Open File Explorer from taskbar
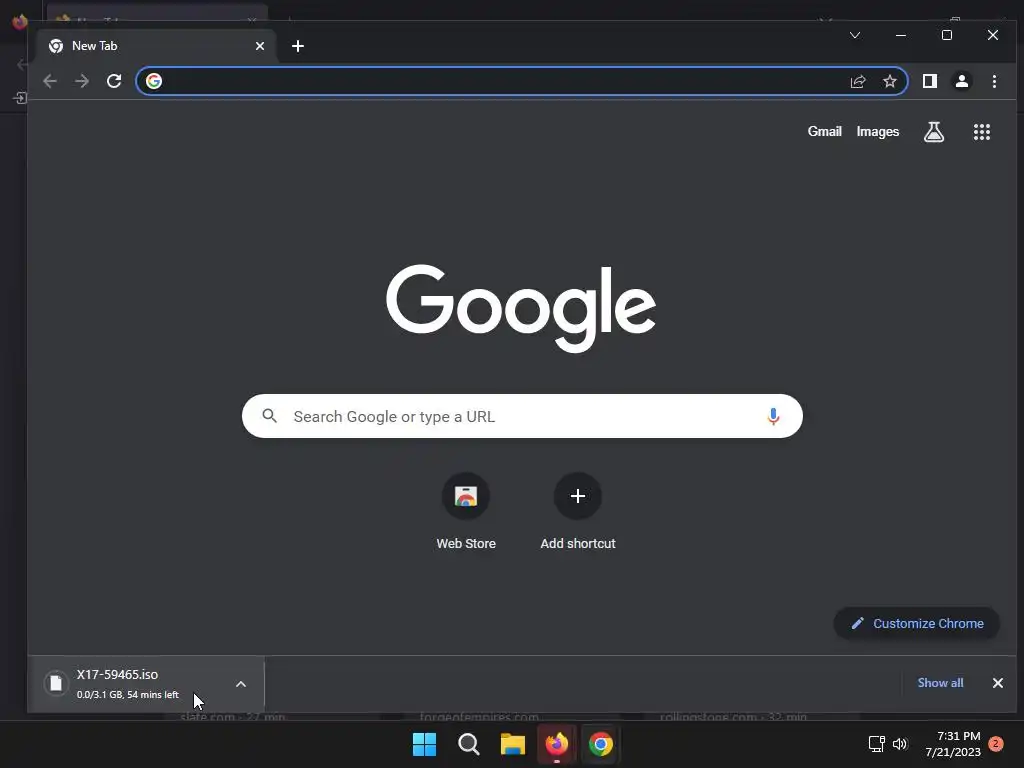Viewport: 1024px width, 768px height. 513,744
